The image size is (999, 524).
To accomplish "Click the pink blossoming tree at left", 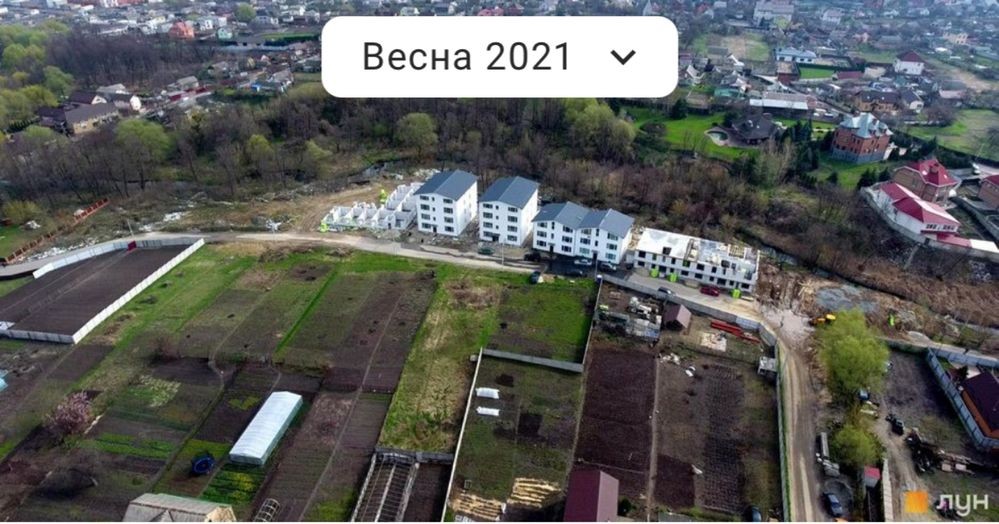I will click(70, 413).
